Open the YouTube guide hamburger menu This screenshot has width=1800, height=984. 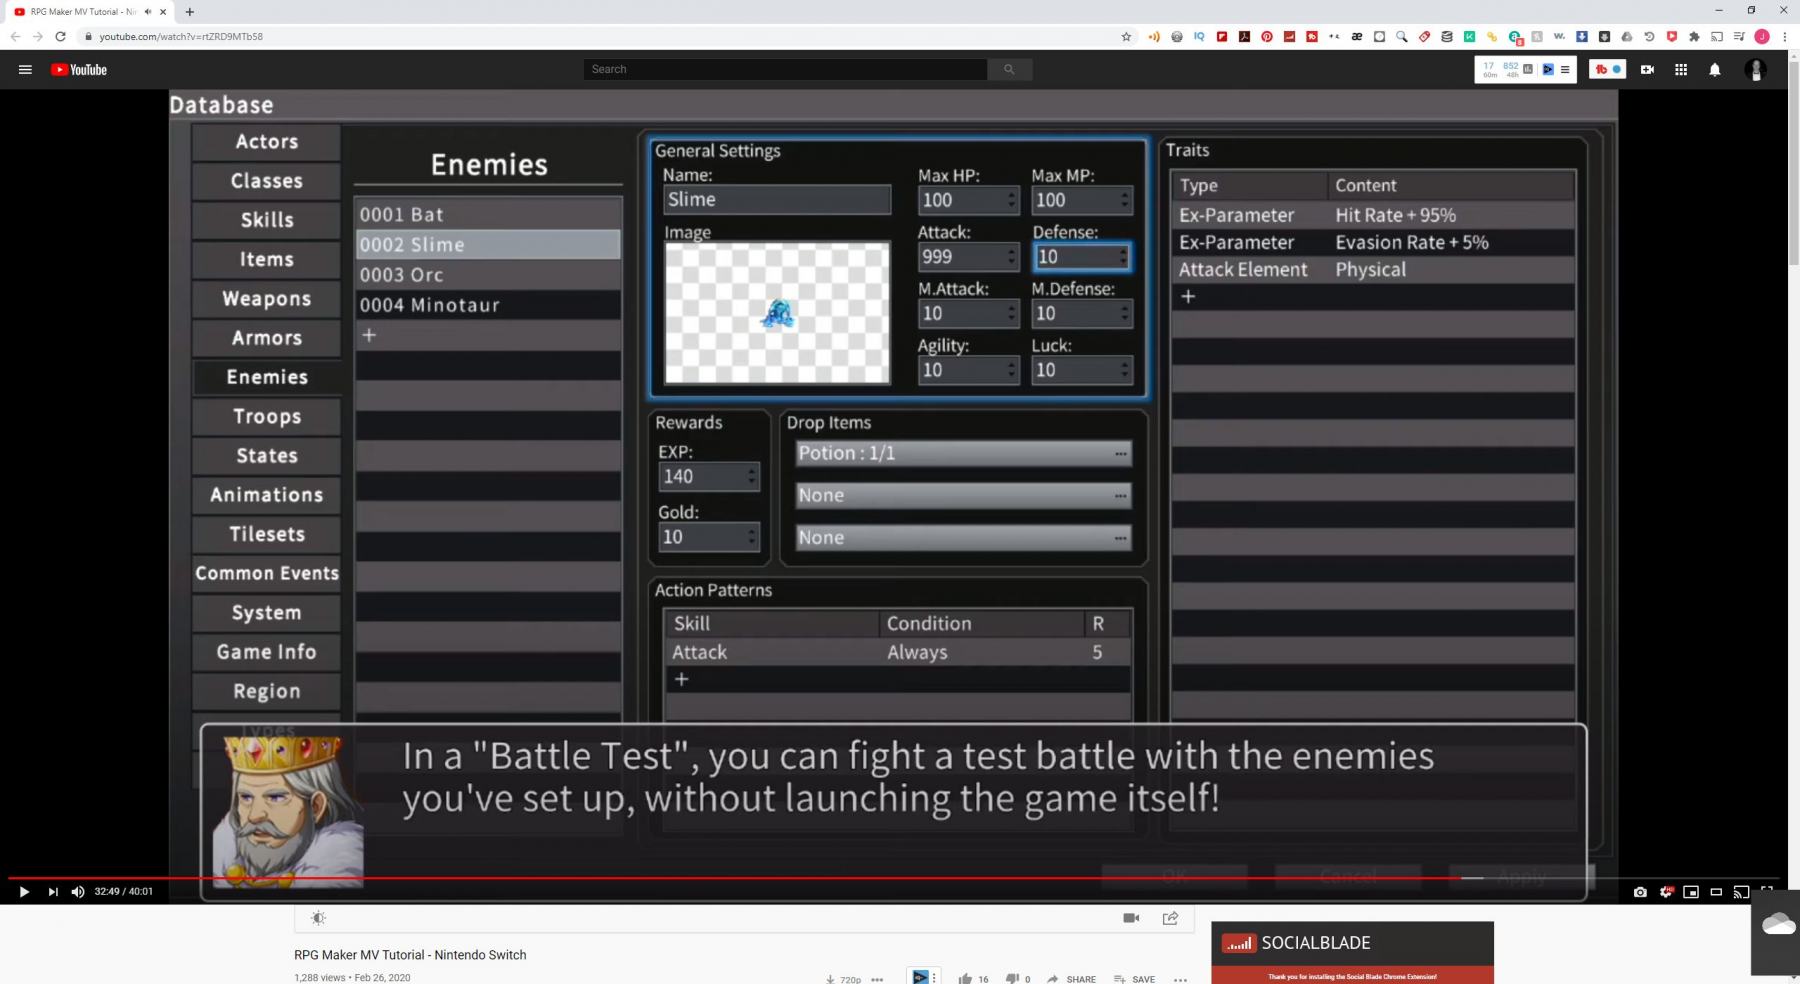pyautogui.click(x=25, y=70)
